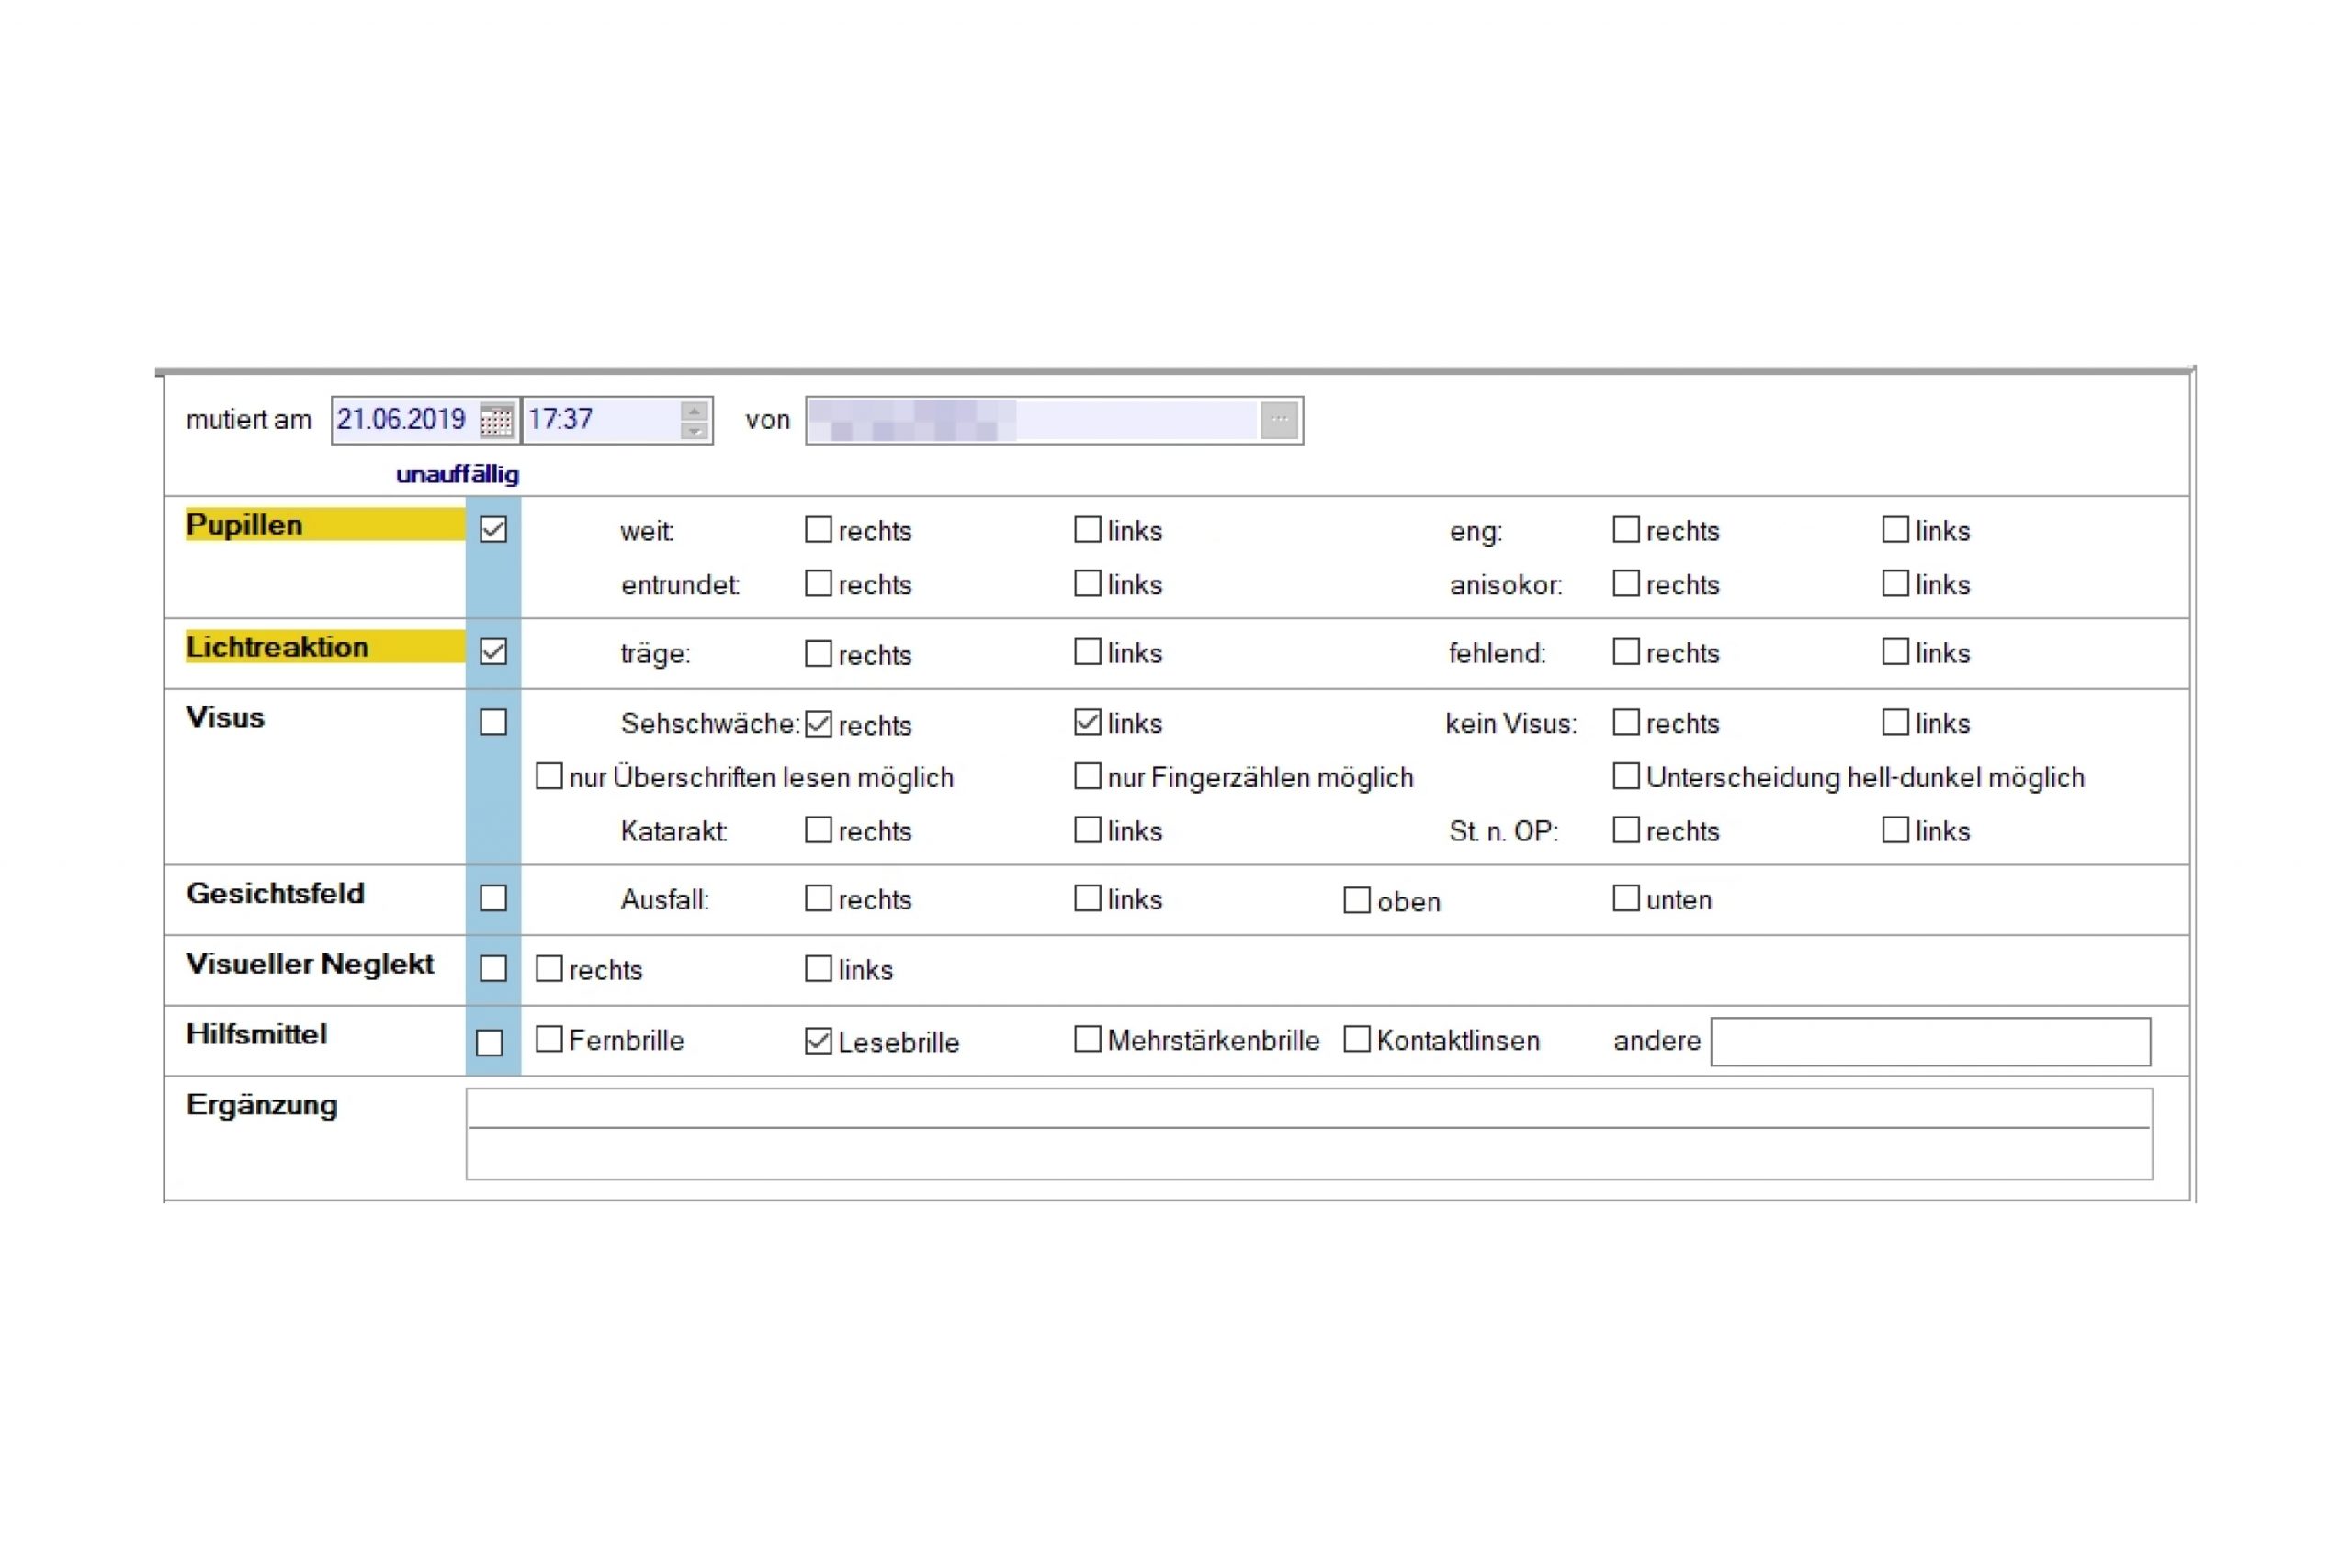Check Gesichtsfeld Ausfall oben
Image resolution: width=2352 pixels, height=1568 pixels.
(x=1356, y=900)
